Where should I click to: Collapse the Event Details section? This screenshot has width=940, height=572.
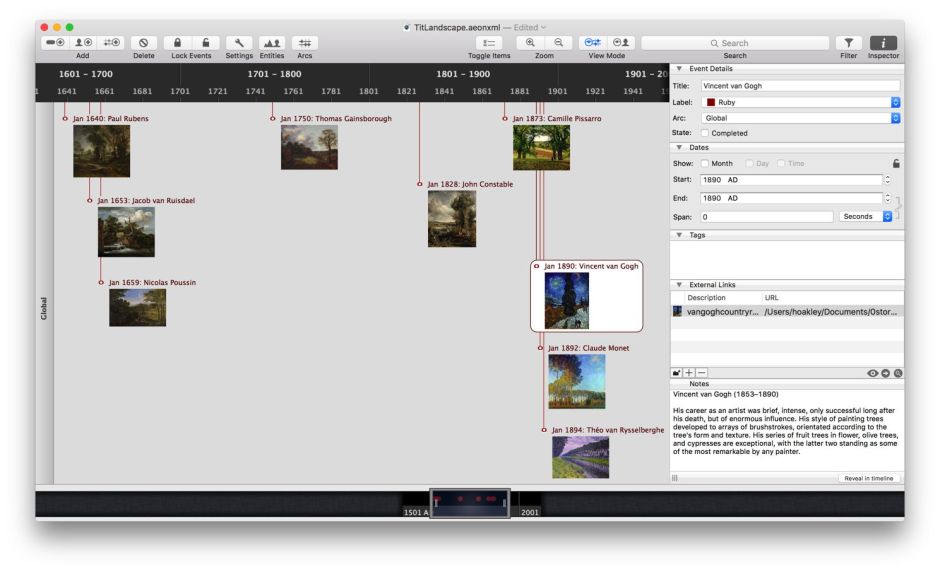point(680,69)
